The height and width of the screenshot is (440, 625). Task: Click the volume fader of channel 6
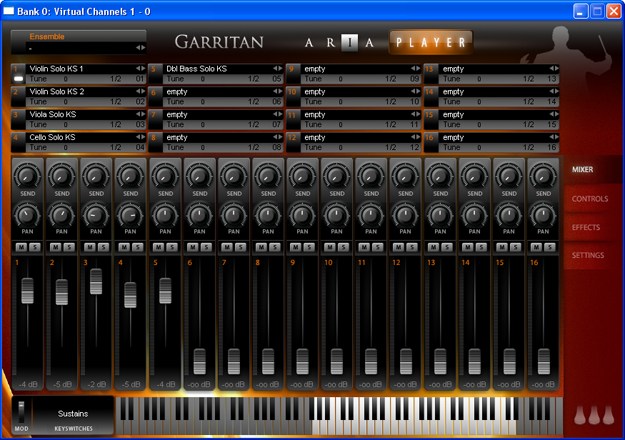[x=199, y=362]
